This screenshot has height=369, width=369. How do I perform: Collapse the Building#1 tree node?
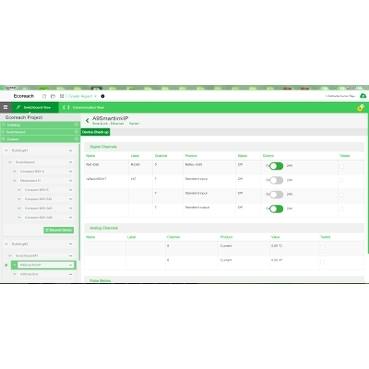(x=6, y=151)
